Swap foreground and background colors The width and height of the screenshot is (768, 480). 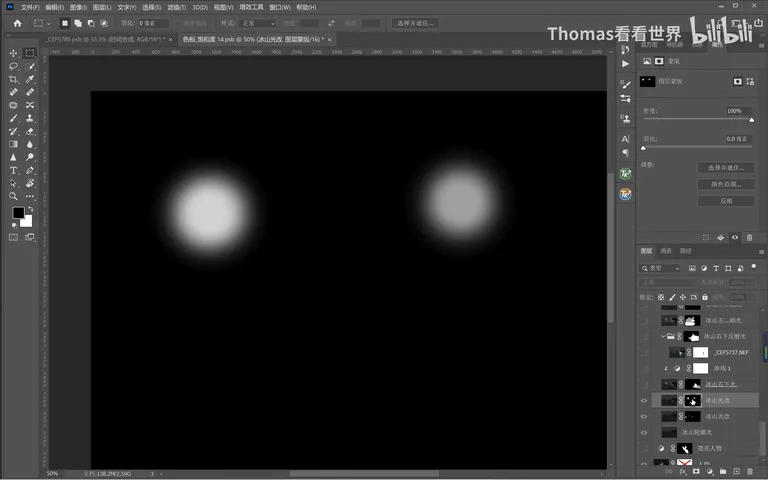[x=31, y=209]
